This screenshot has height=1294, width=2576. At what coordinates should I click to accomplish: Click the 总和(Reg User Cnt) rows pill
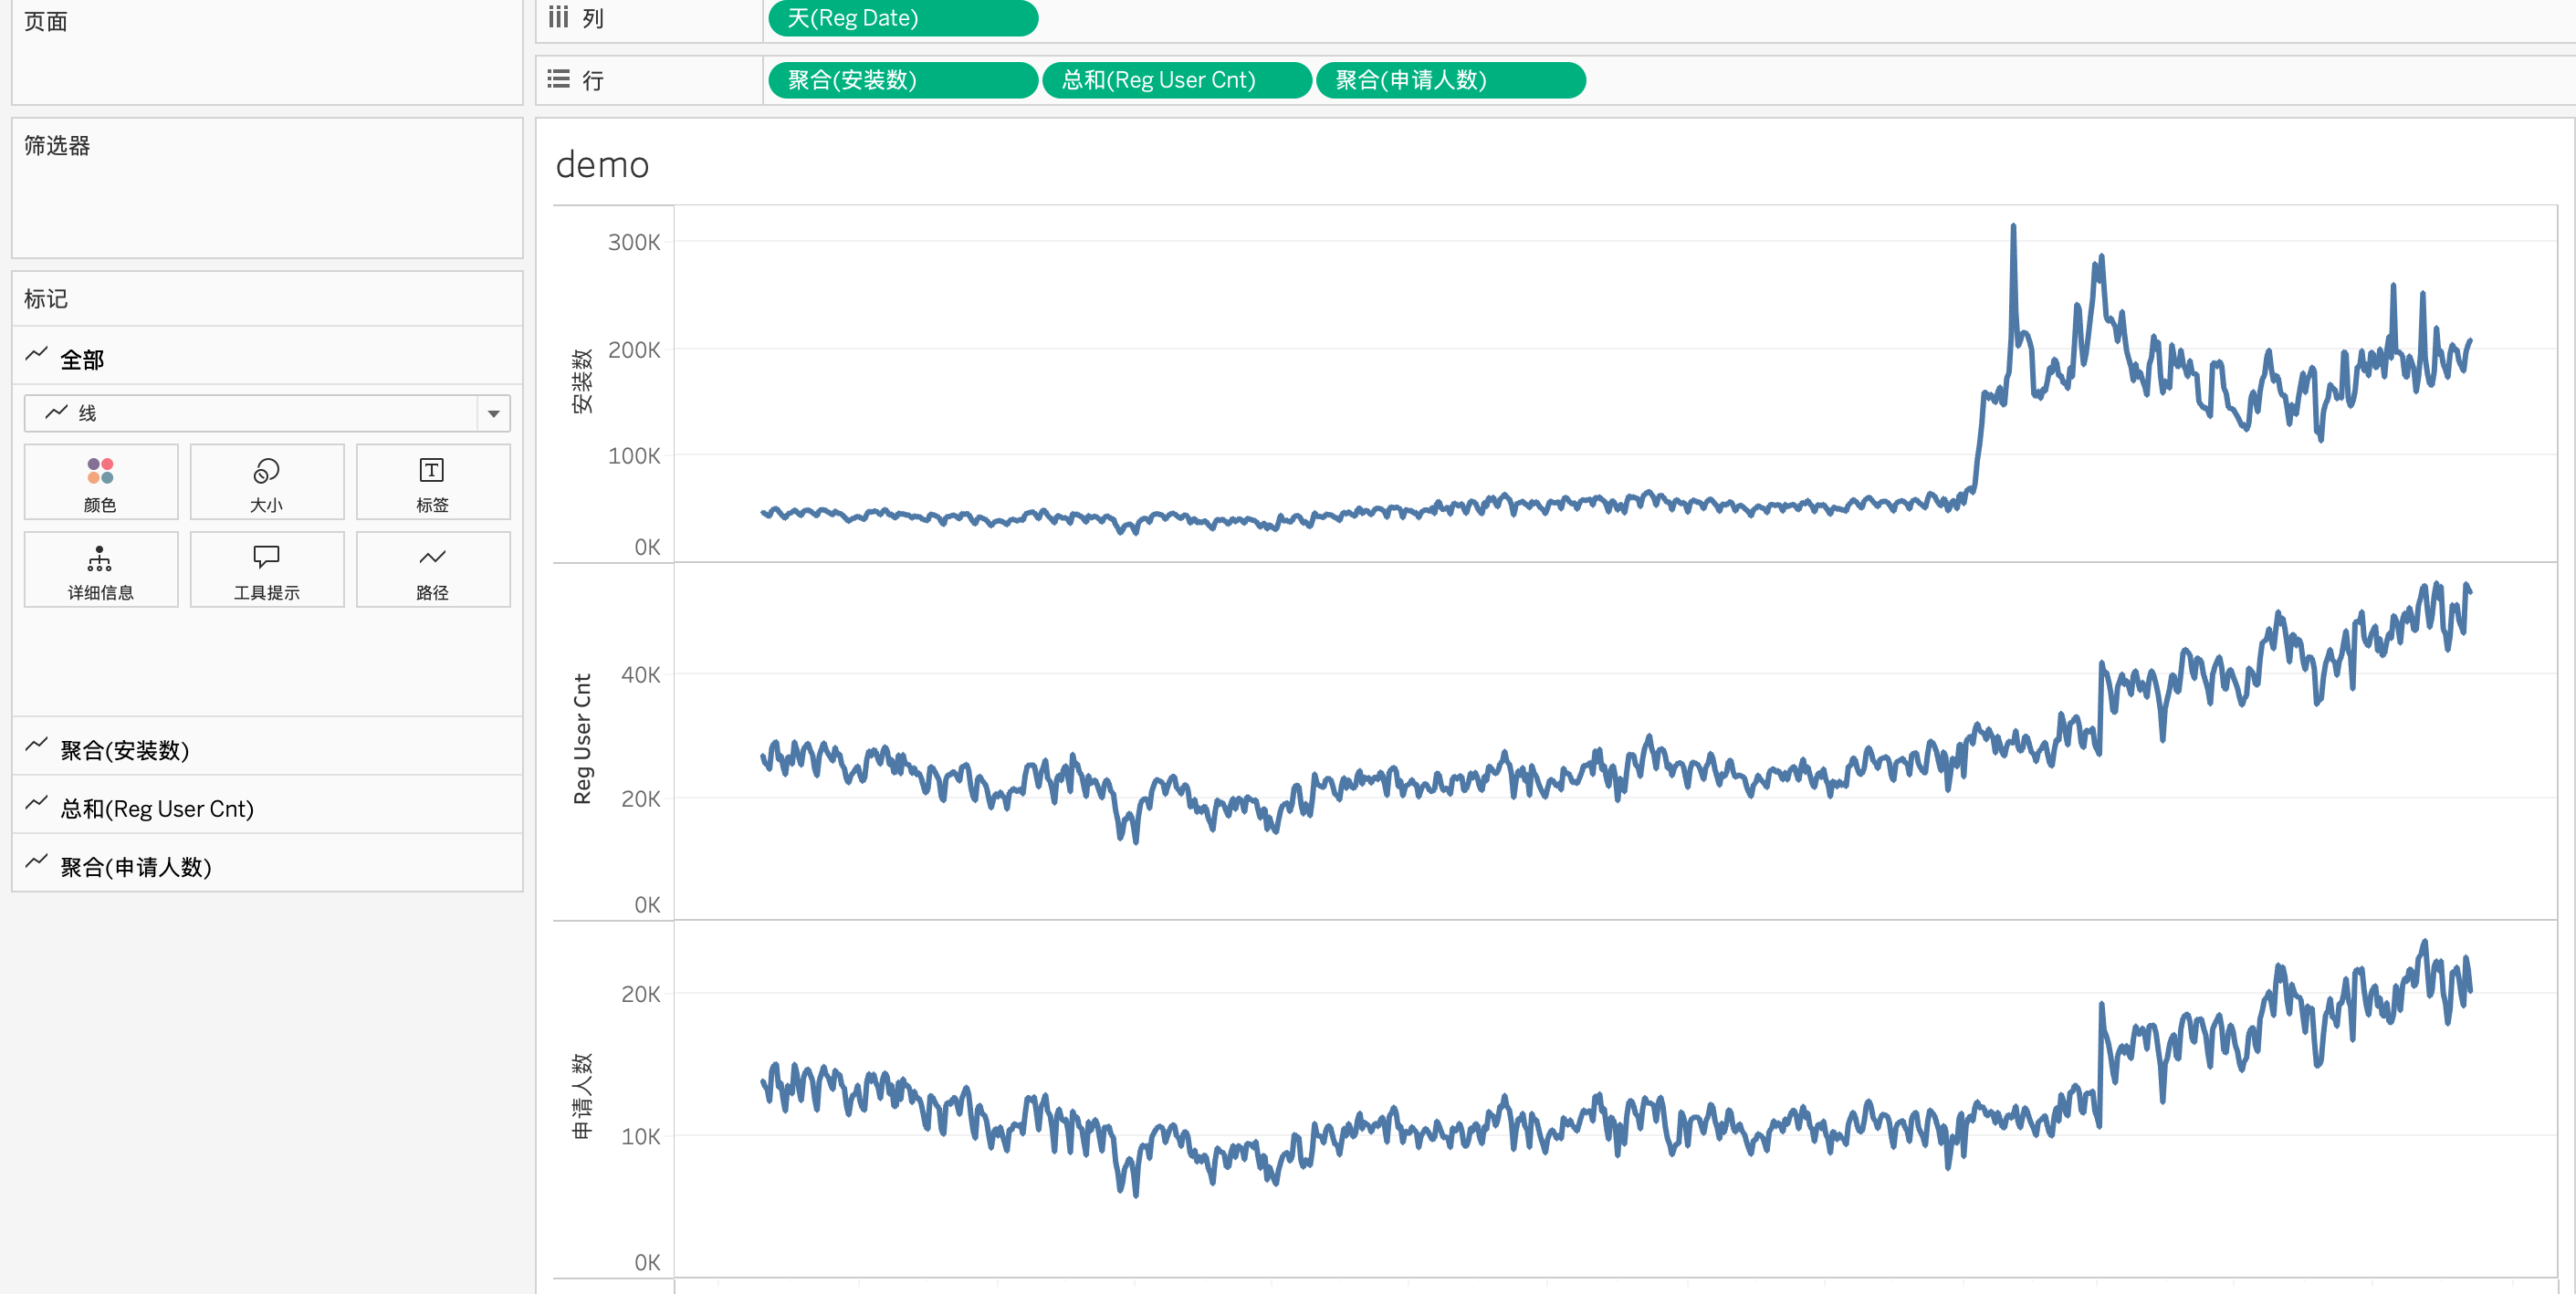(1176, 80)
